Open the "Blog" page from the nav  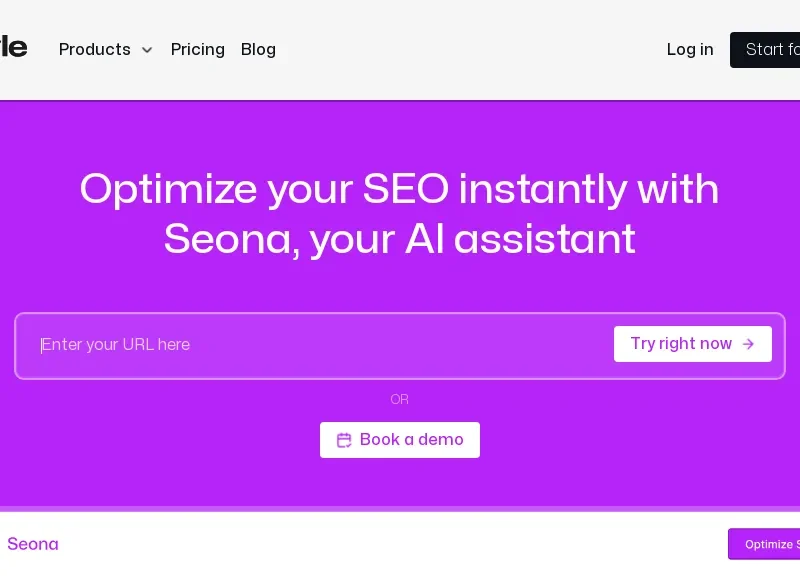pos(258,49)
